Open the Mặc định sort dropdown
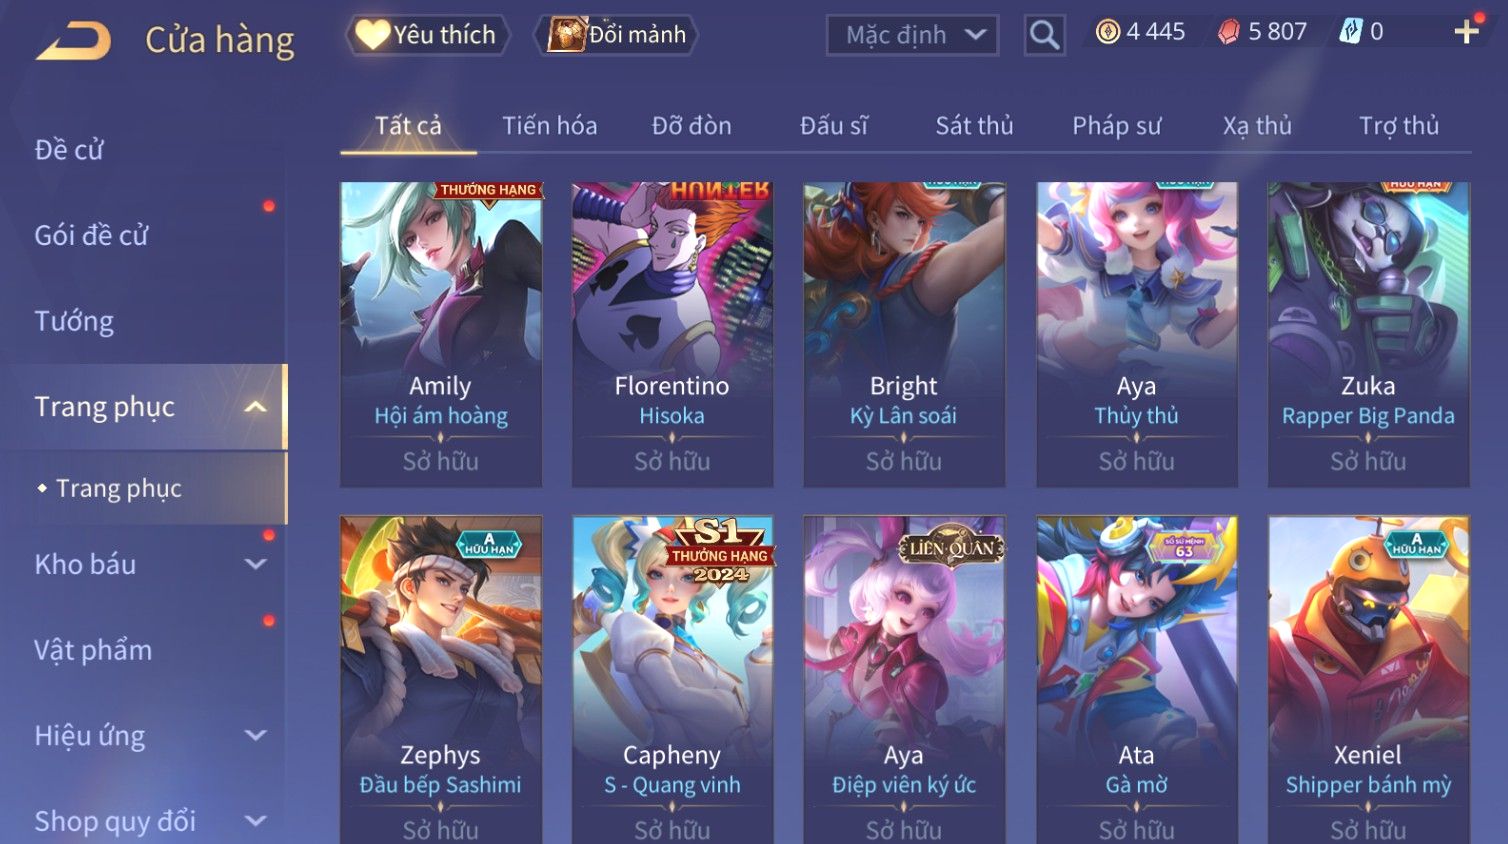The image size is (1508, 844). (912, 35)
